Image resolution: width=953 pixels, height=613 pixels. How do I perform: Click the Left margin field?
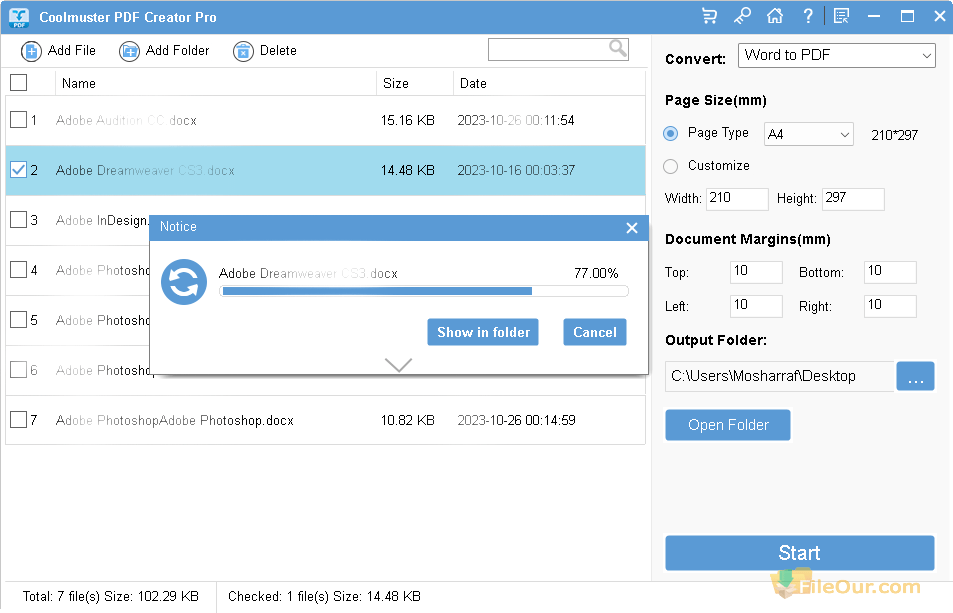point(756,306)
